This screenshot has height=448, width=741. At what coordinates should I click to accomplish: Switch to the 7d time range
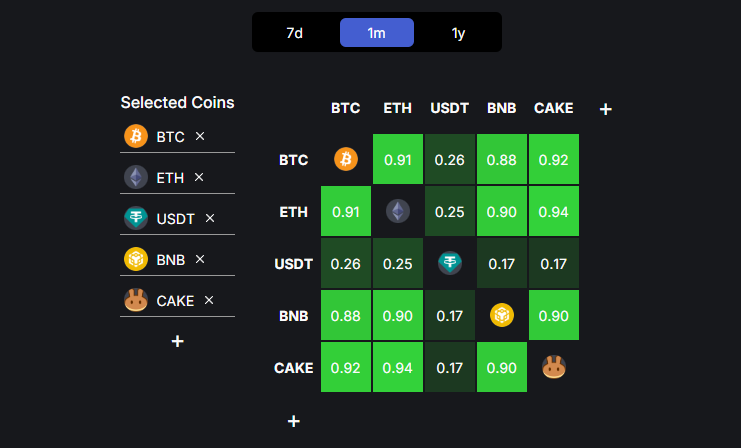click(294, 33)
